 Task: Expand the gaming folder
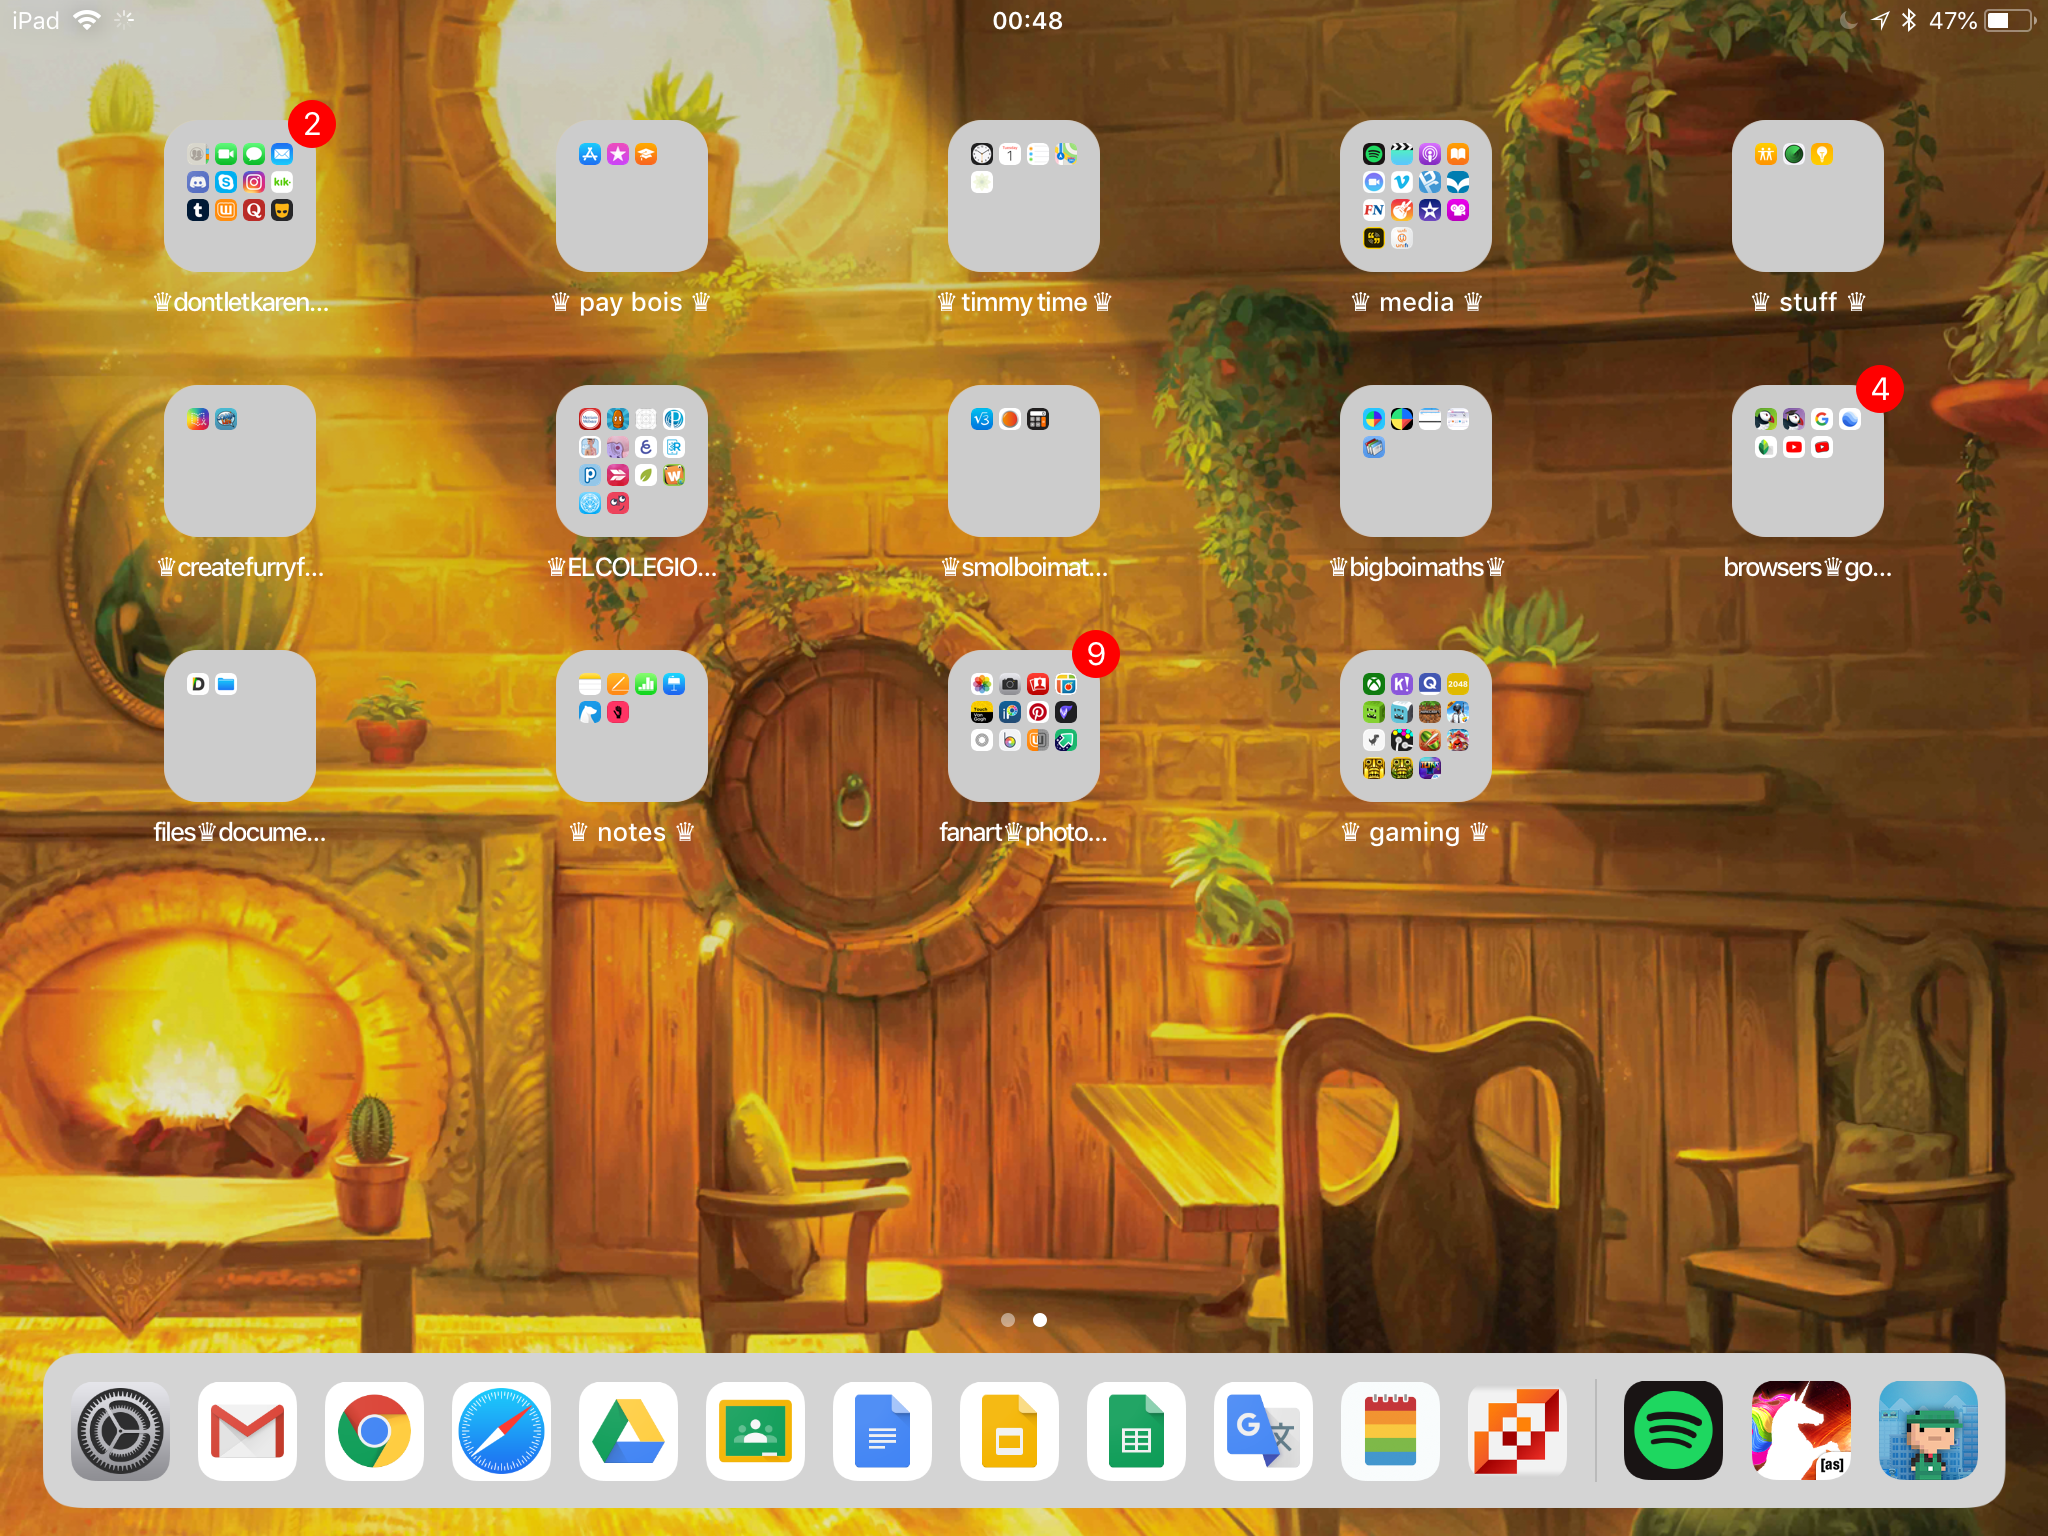coord(1416,726)
